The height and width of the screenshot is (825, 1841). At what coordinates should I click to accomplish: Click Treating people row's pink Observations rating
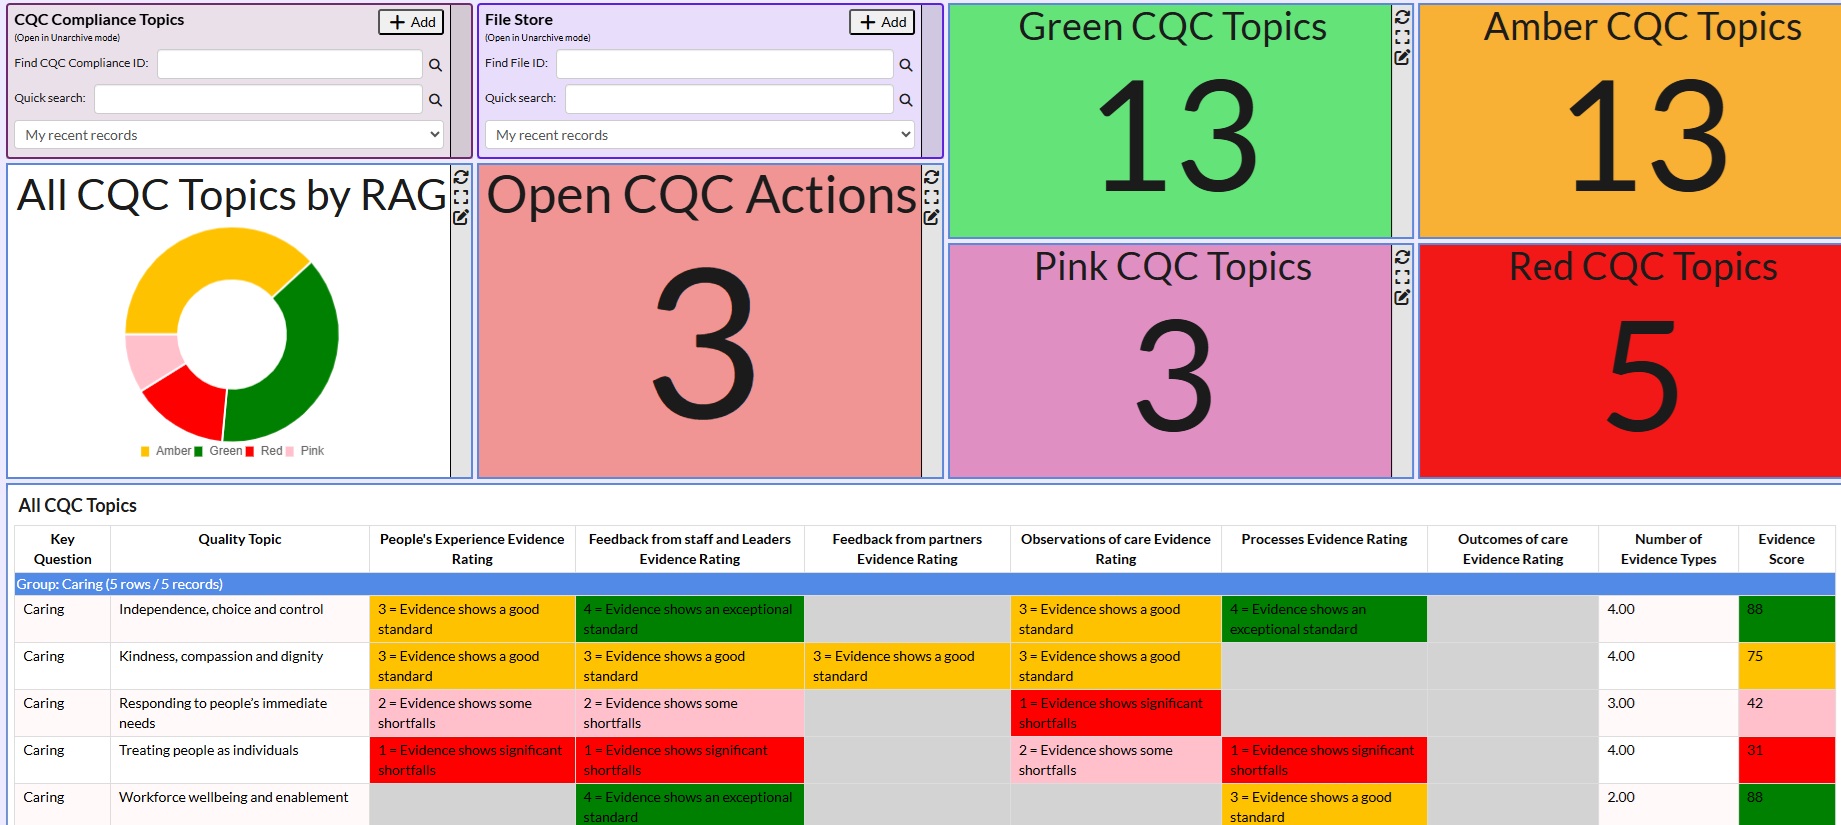(1116, 760)
